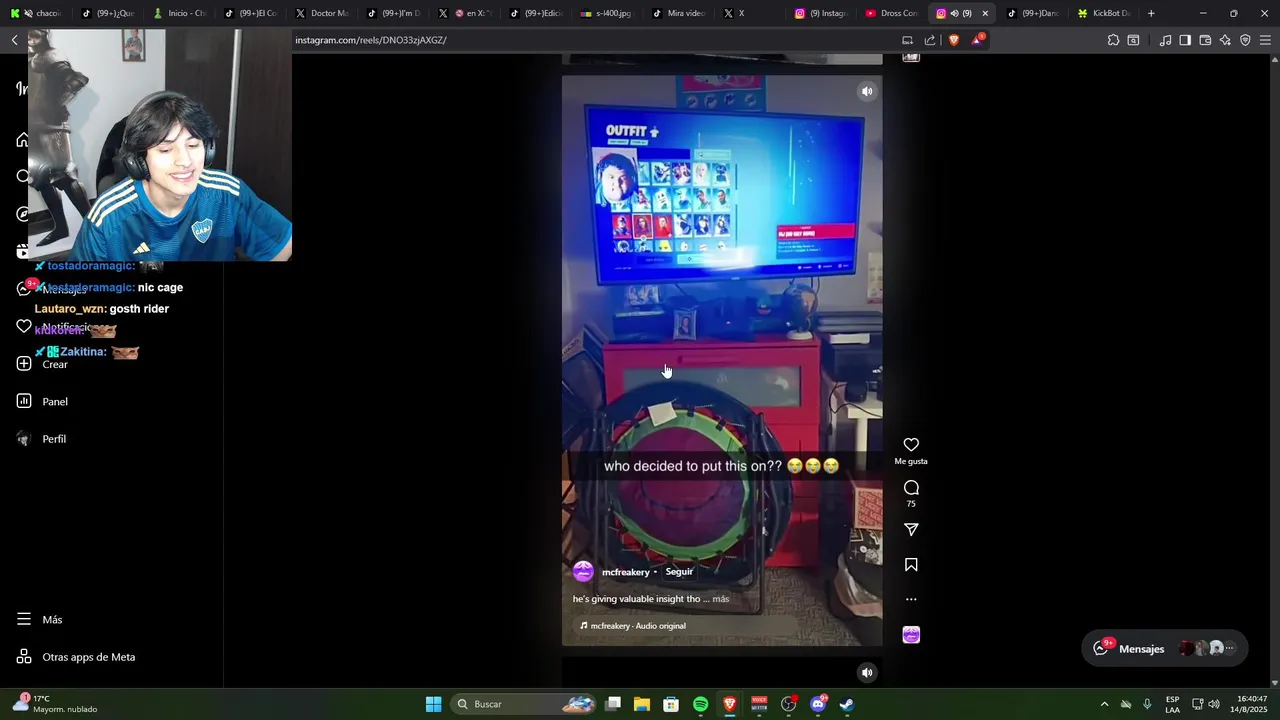Click 'ESP LAA' language indicator
The width and height of the screenshot is (1280, 720).
click(1172, 704)
